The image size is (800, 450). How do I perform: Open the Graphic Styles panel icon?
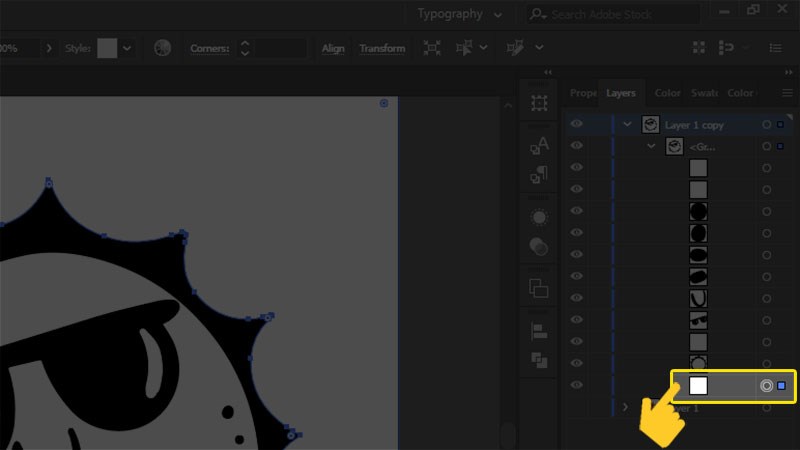(x=539, y=247)
